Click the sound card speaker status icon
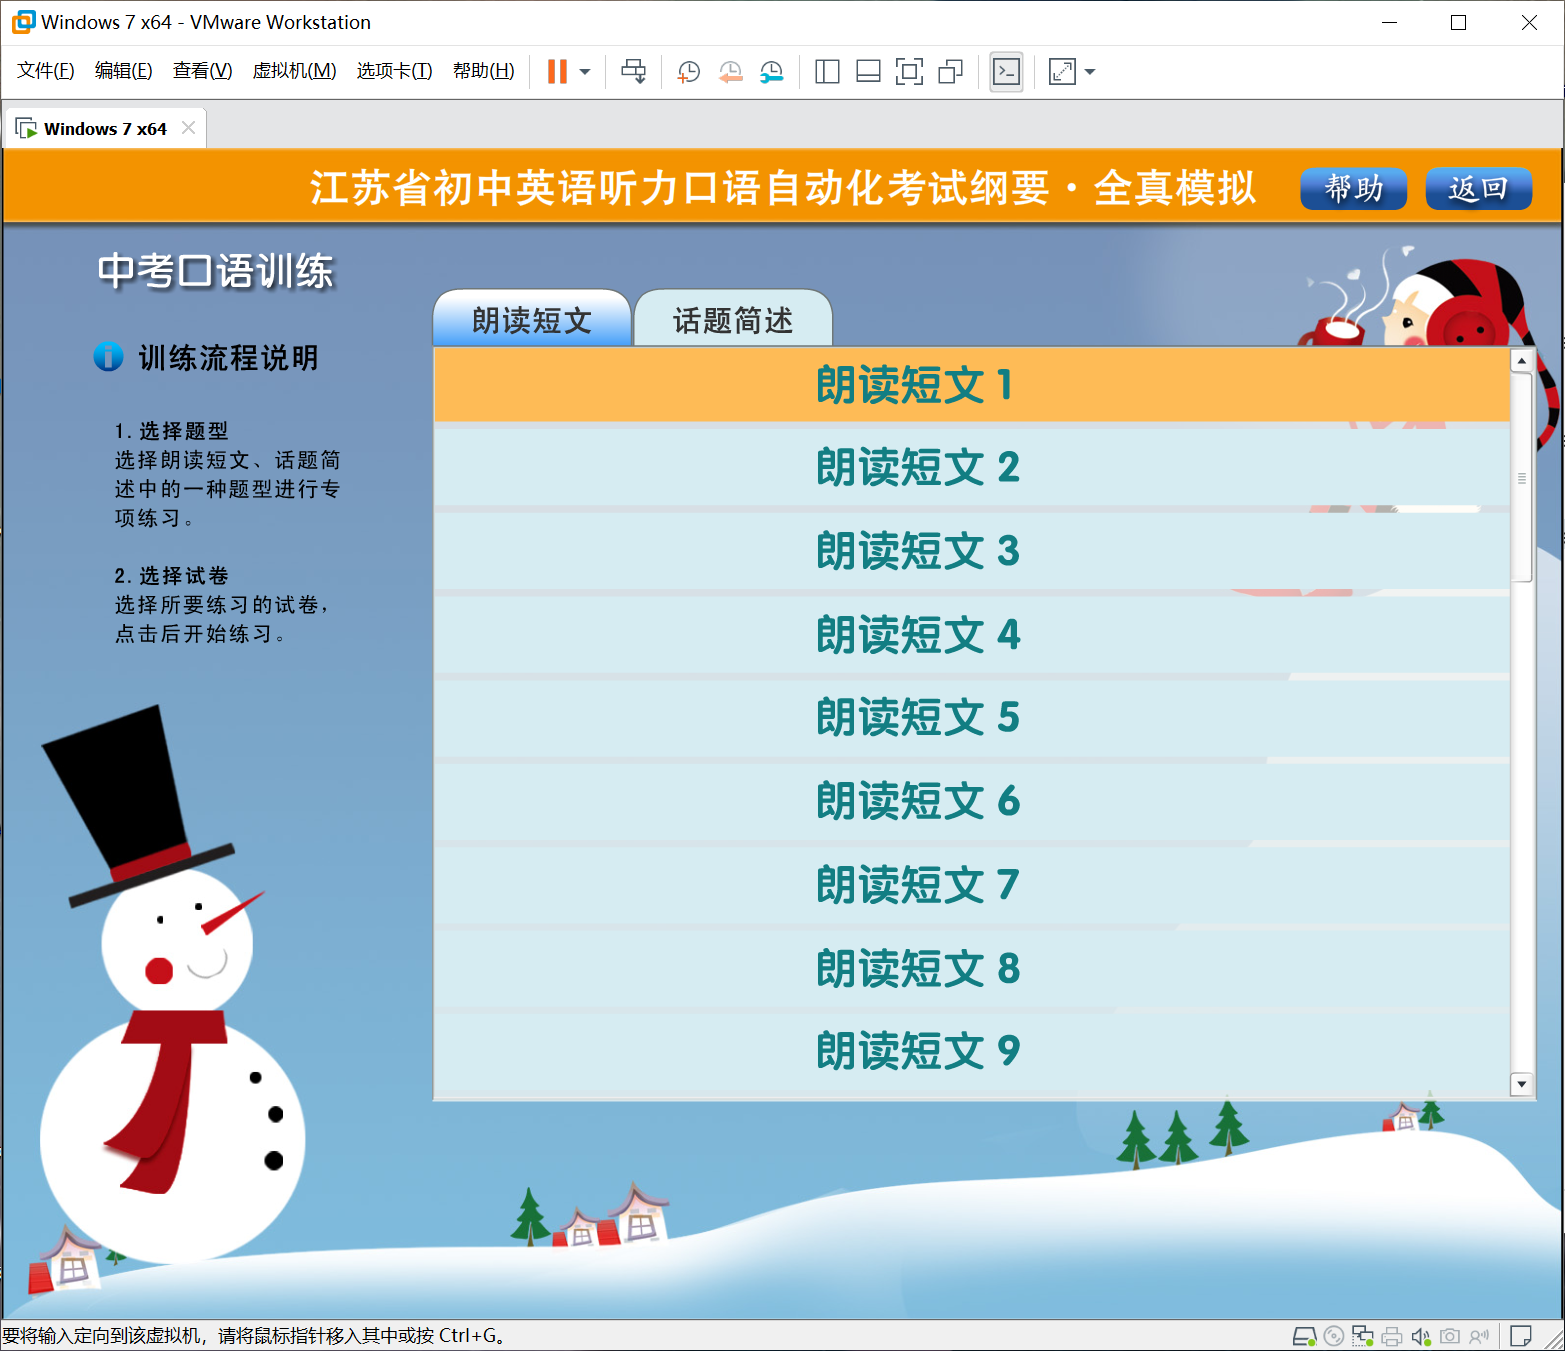 pos(1420,1336)
